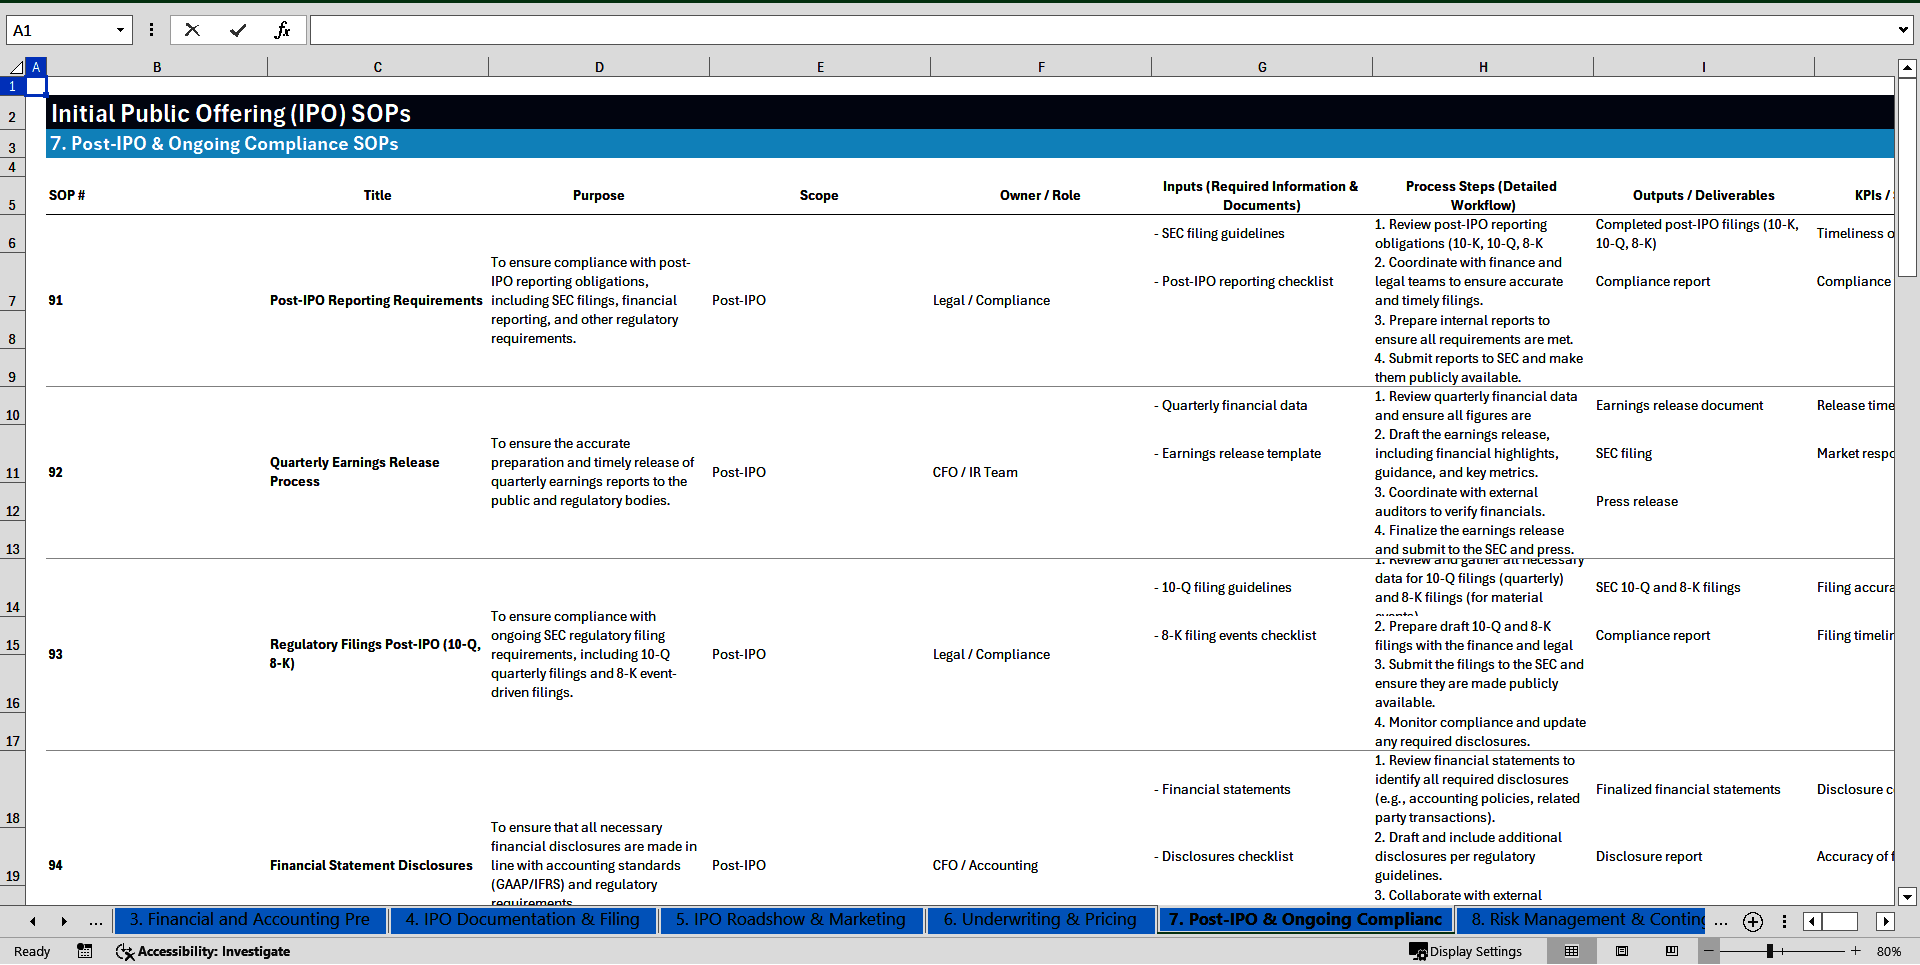Show hidden sheet tabs via left ellipsis
The height and width of the screenshot is (965, 1920).
tap(95, 921)
